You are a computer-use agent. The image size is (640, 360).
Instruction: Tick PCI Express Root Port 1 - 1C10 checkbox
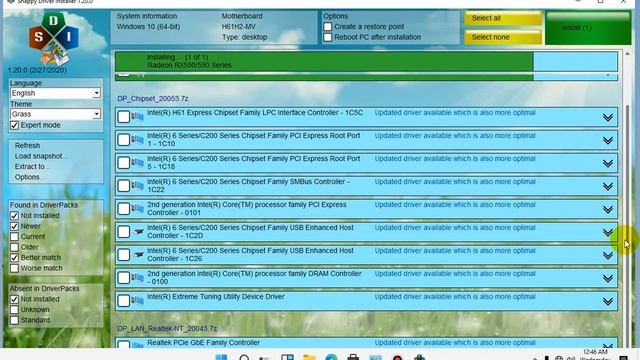(x=123, y=140)
